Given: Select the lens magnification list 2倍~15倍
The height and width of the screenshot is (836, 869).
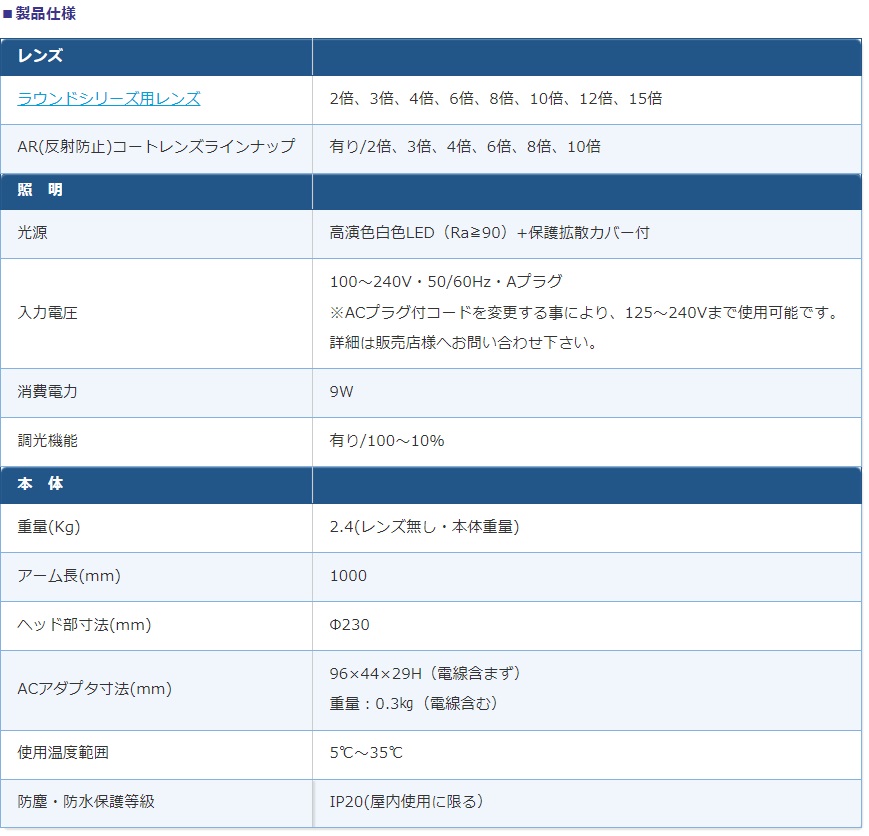Looking at the screenshot, I should [495, 99].
